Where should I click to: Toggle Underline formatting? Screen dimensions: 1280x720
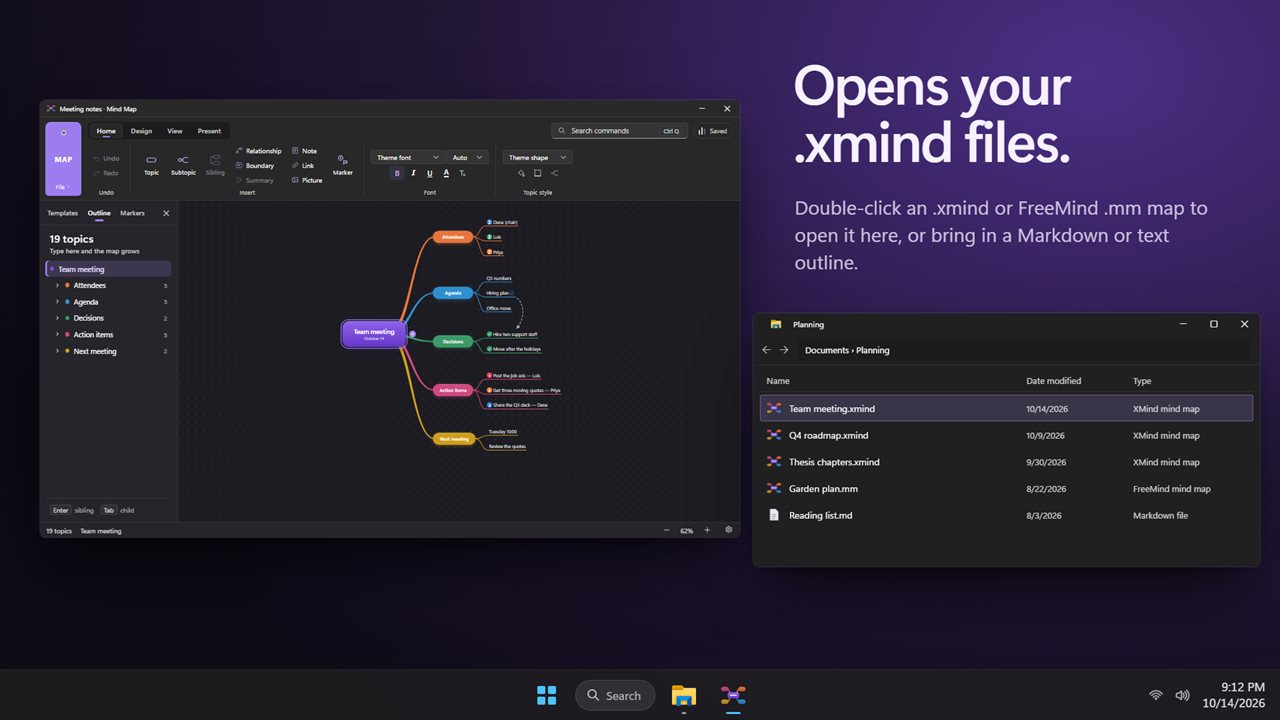[430, 173]
